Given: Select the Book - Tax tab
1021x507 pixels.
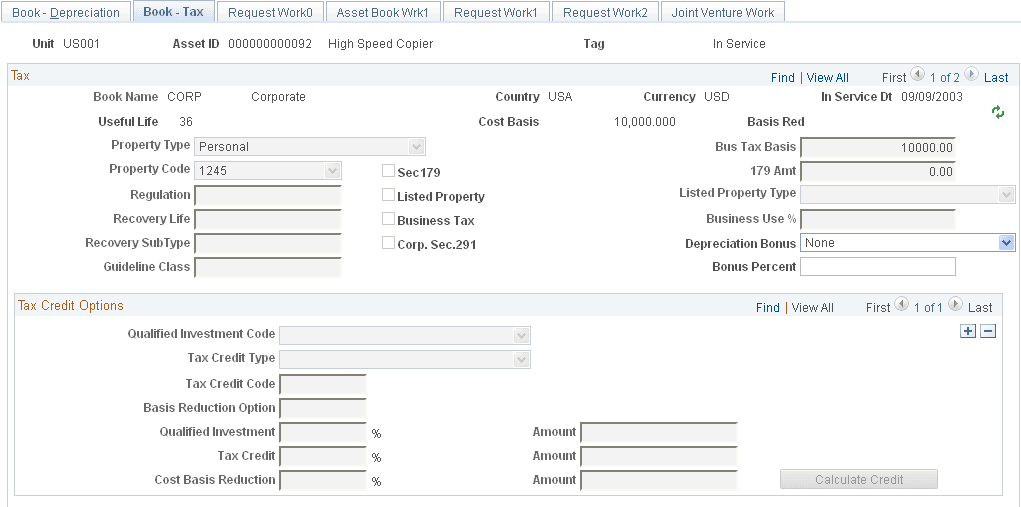Looking at the screenshot, I should (173, 12).
